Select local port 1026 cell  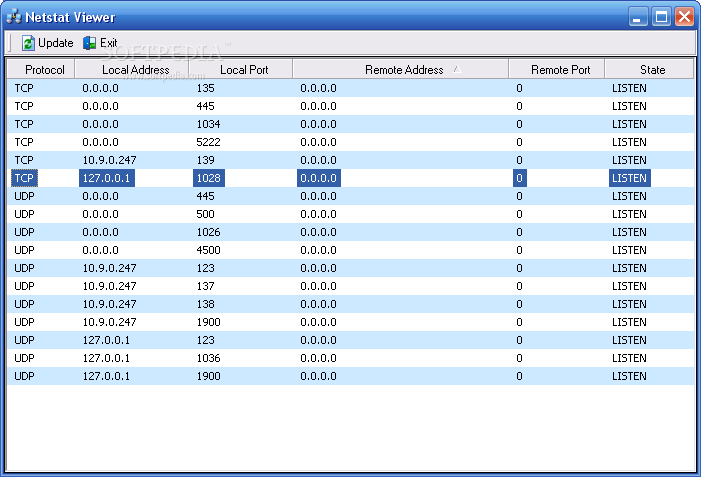point(208,232)
